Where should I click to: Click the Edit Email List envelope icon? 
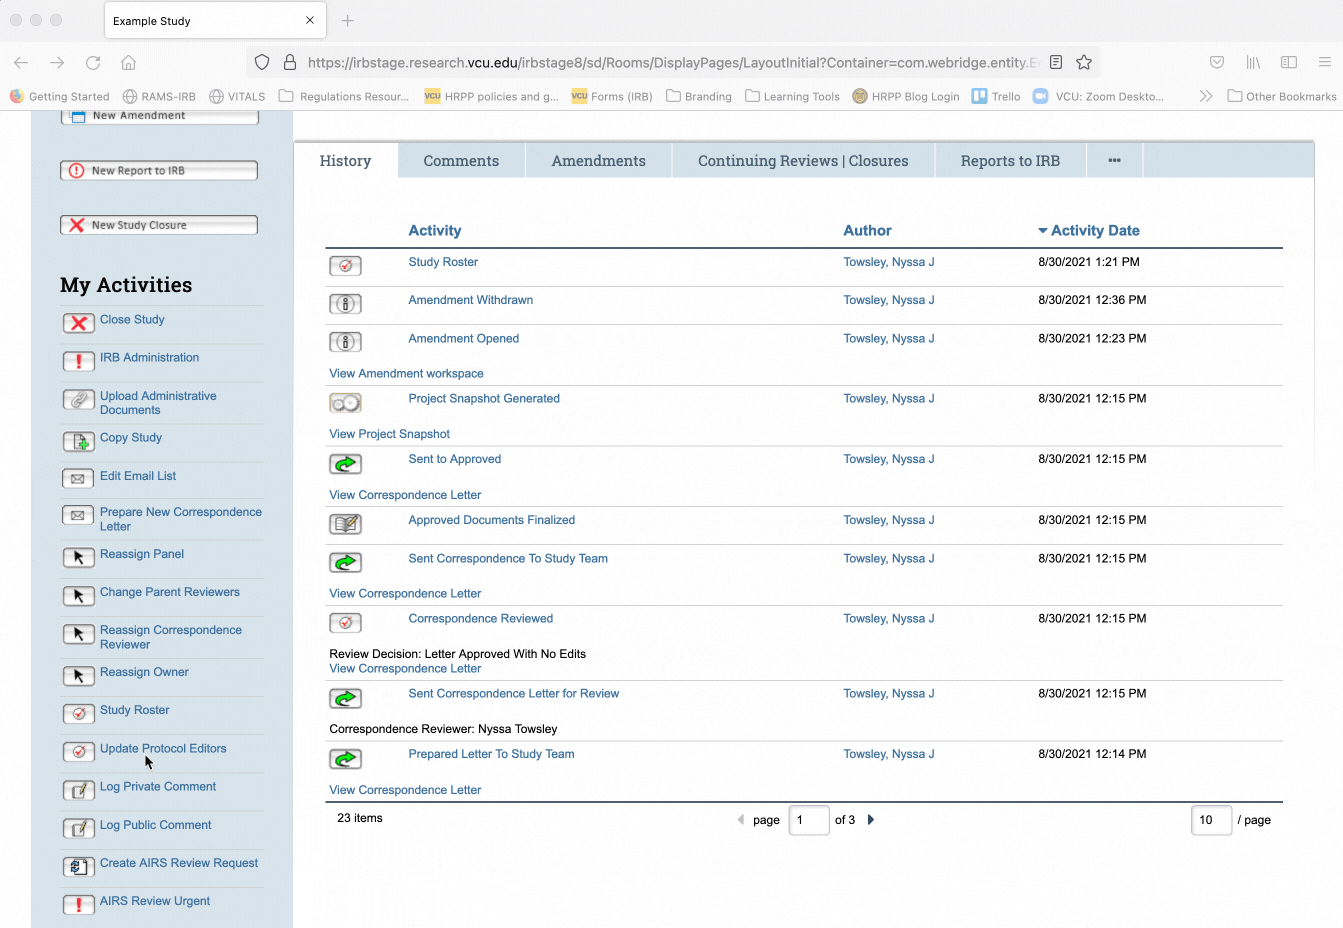pyautogui.click(x=79, y=479)
